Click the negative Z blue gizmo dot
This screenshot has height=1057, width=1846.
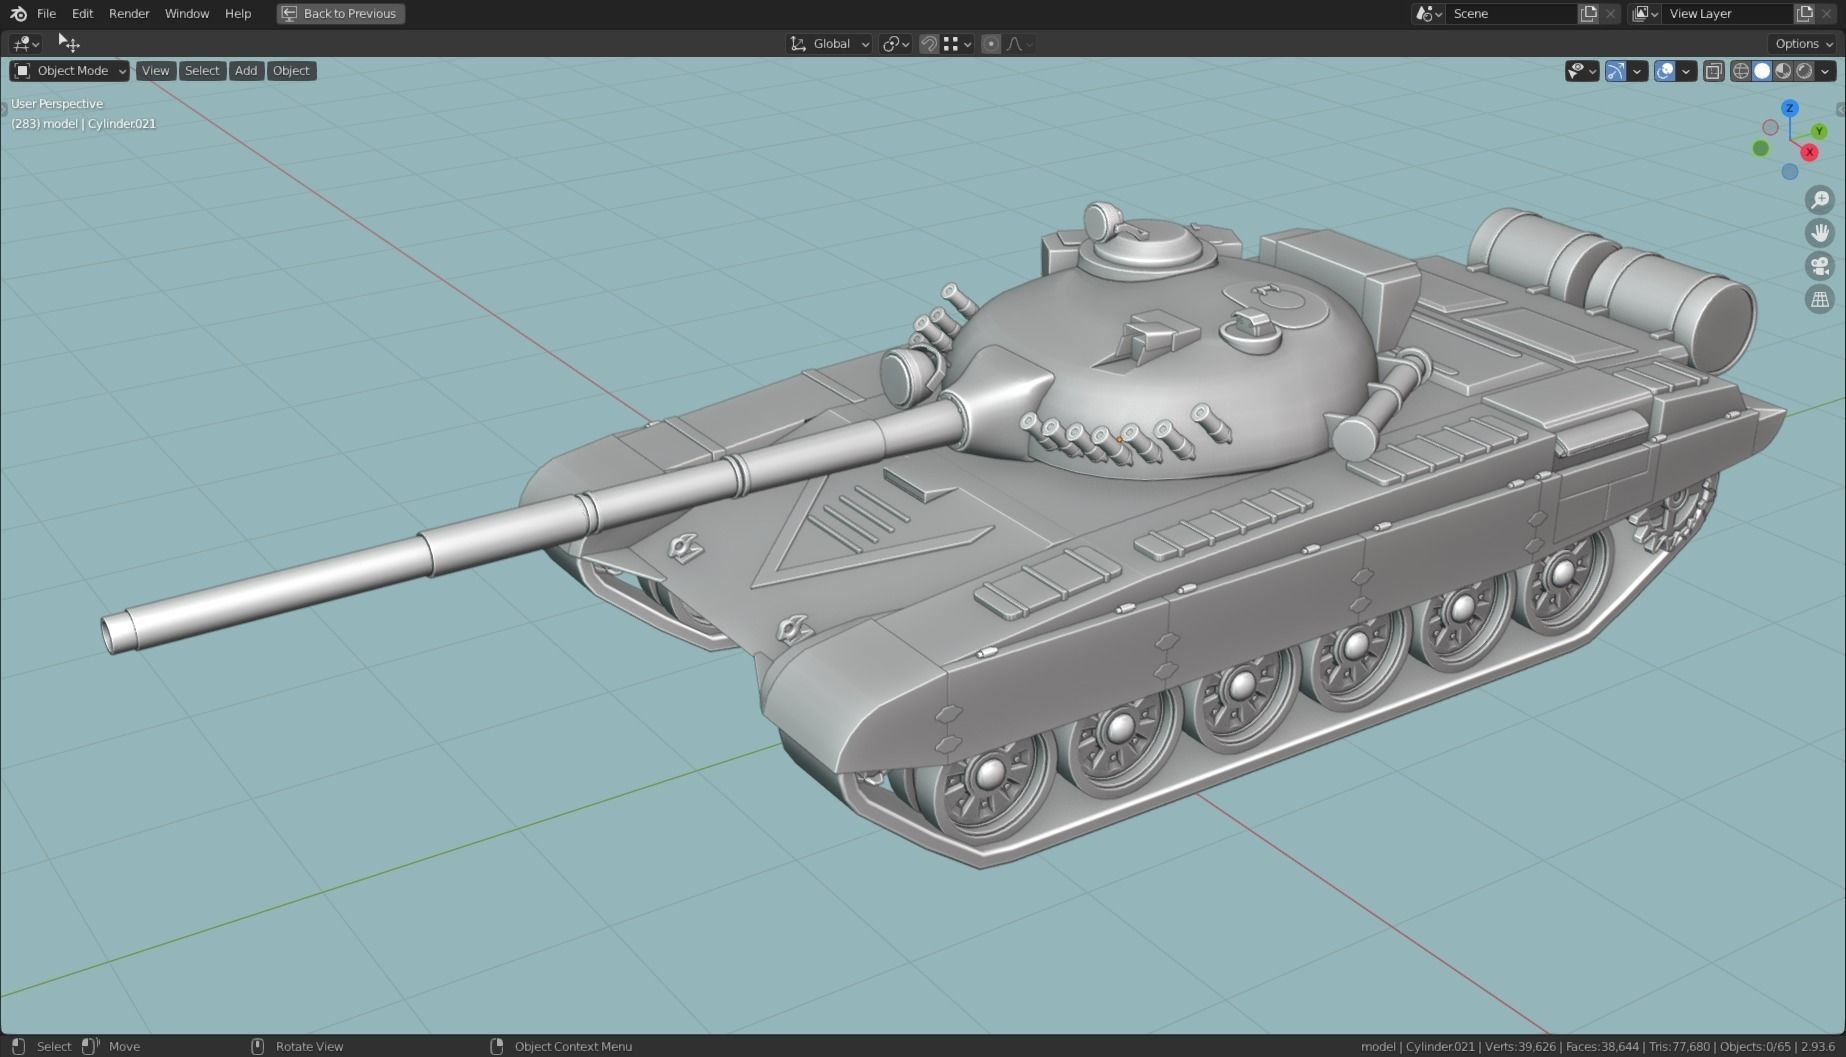tap(1790, 172)
